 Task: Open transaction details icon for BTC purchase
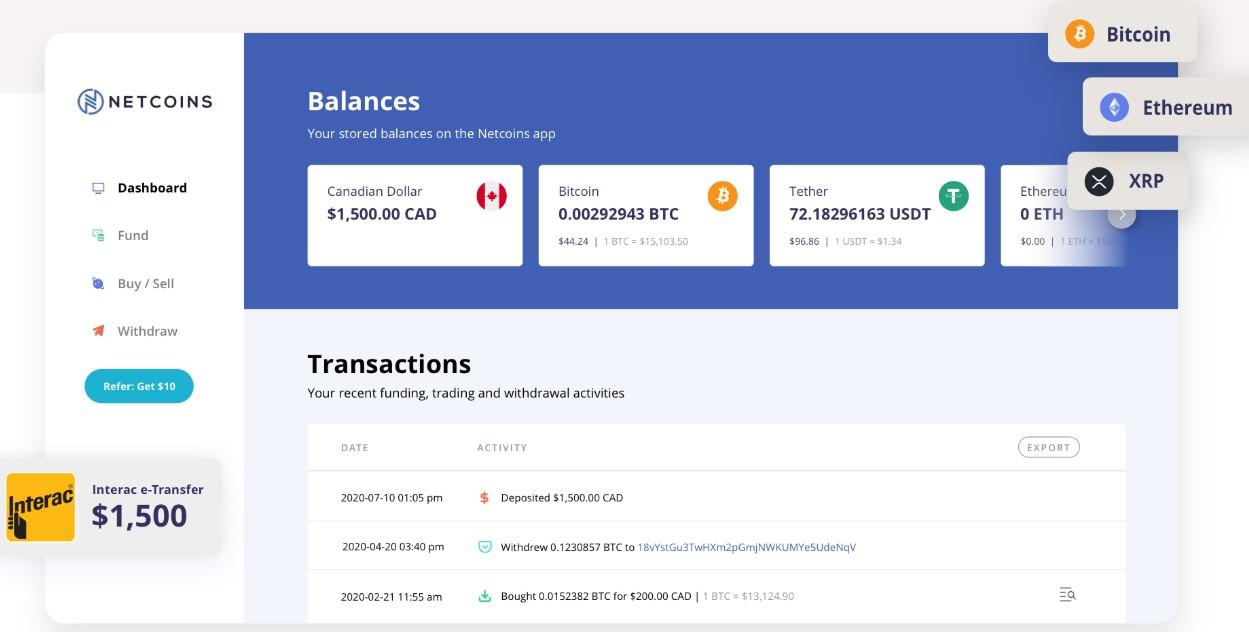(x=1067, y=595)
